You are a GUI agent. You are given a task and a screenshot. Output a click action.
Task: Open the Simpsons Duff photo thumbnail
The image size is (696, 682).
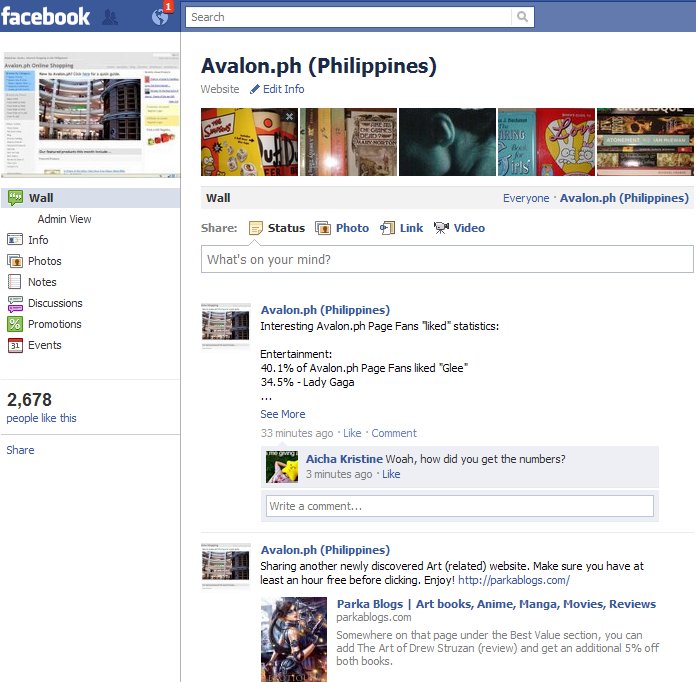pyautogui.click(x=249, y=142)
